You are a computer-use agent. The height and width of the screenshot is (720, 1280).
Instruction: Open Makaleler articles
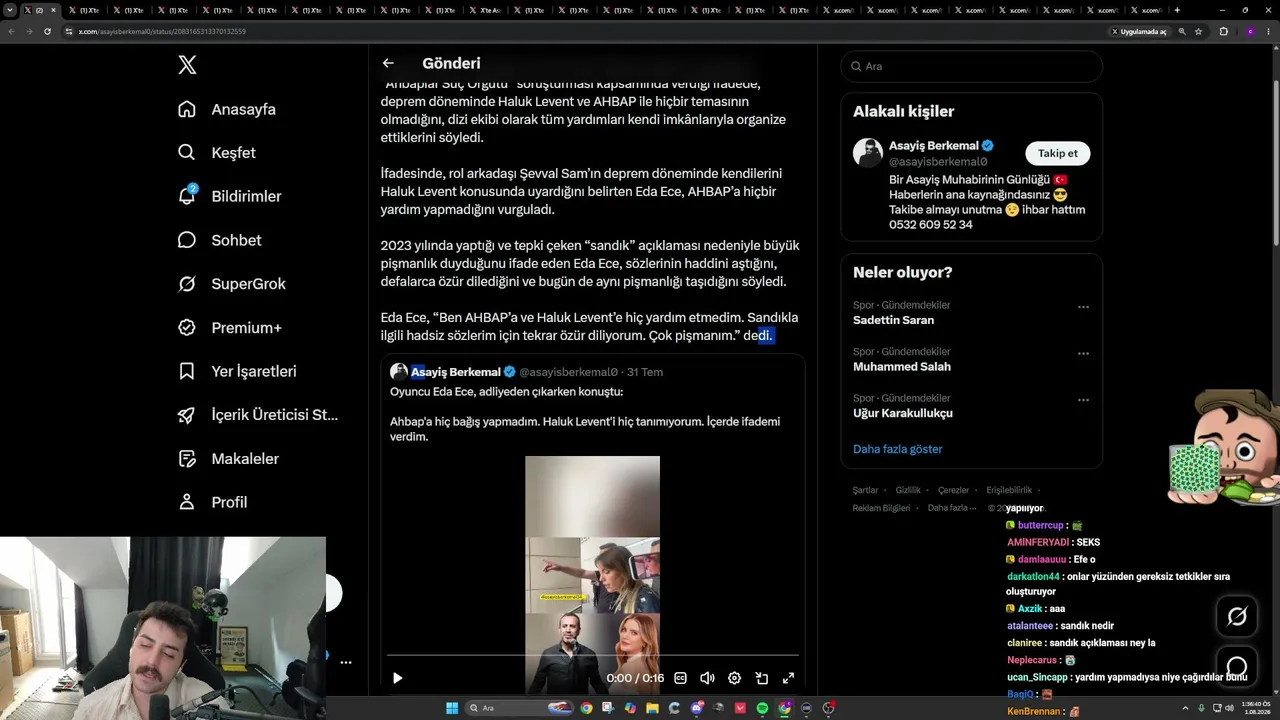coord(228,459)
